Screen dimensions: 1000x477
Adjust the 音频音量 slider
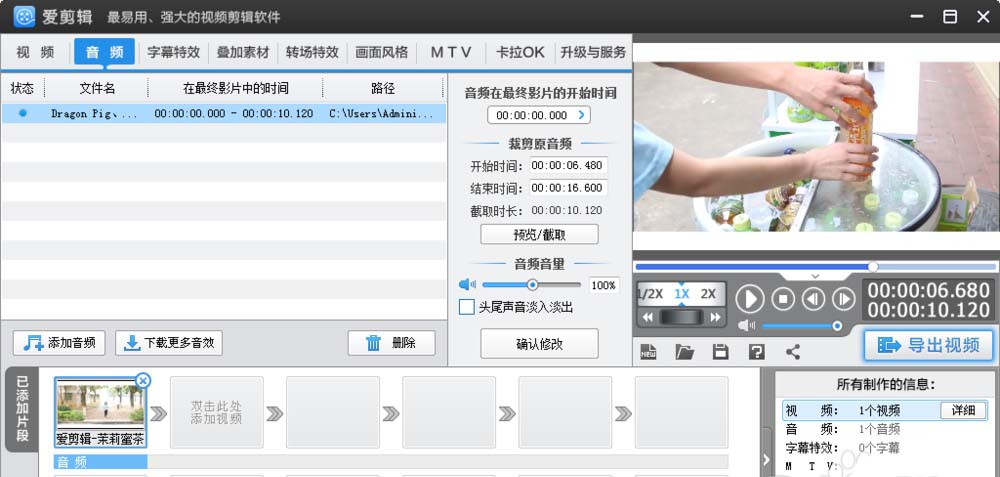[531, 284]
